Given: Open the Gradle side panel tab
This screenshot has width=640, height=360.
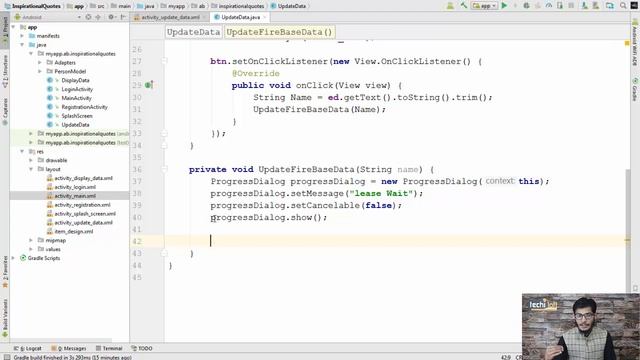Looking at the screenshot, I should pyautogui.click(x=635, y=90).
